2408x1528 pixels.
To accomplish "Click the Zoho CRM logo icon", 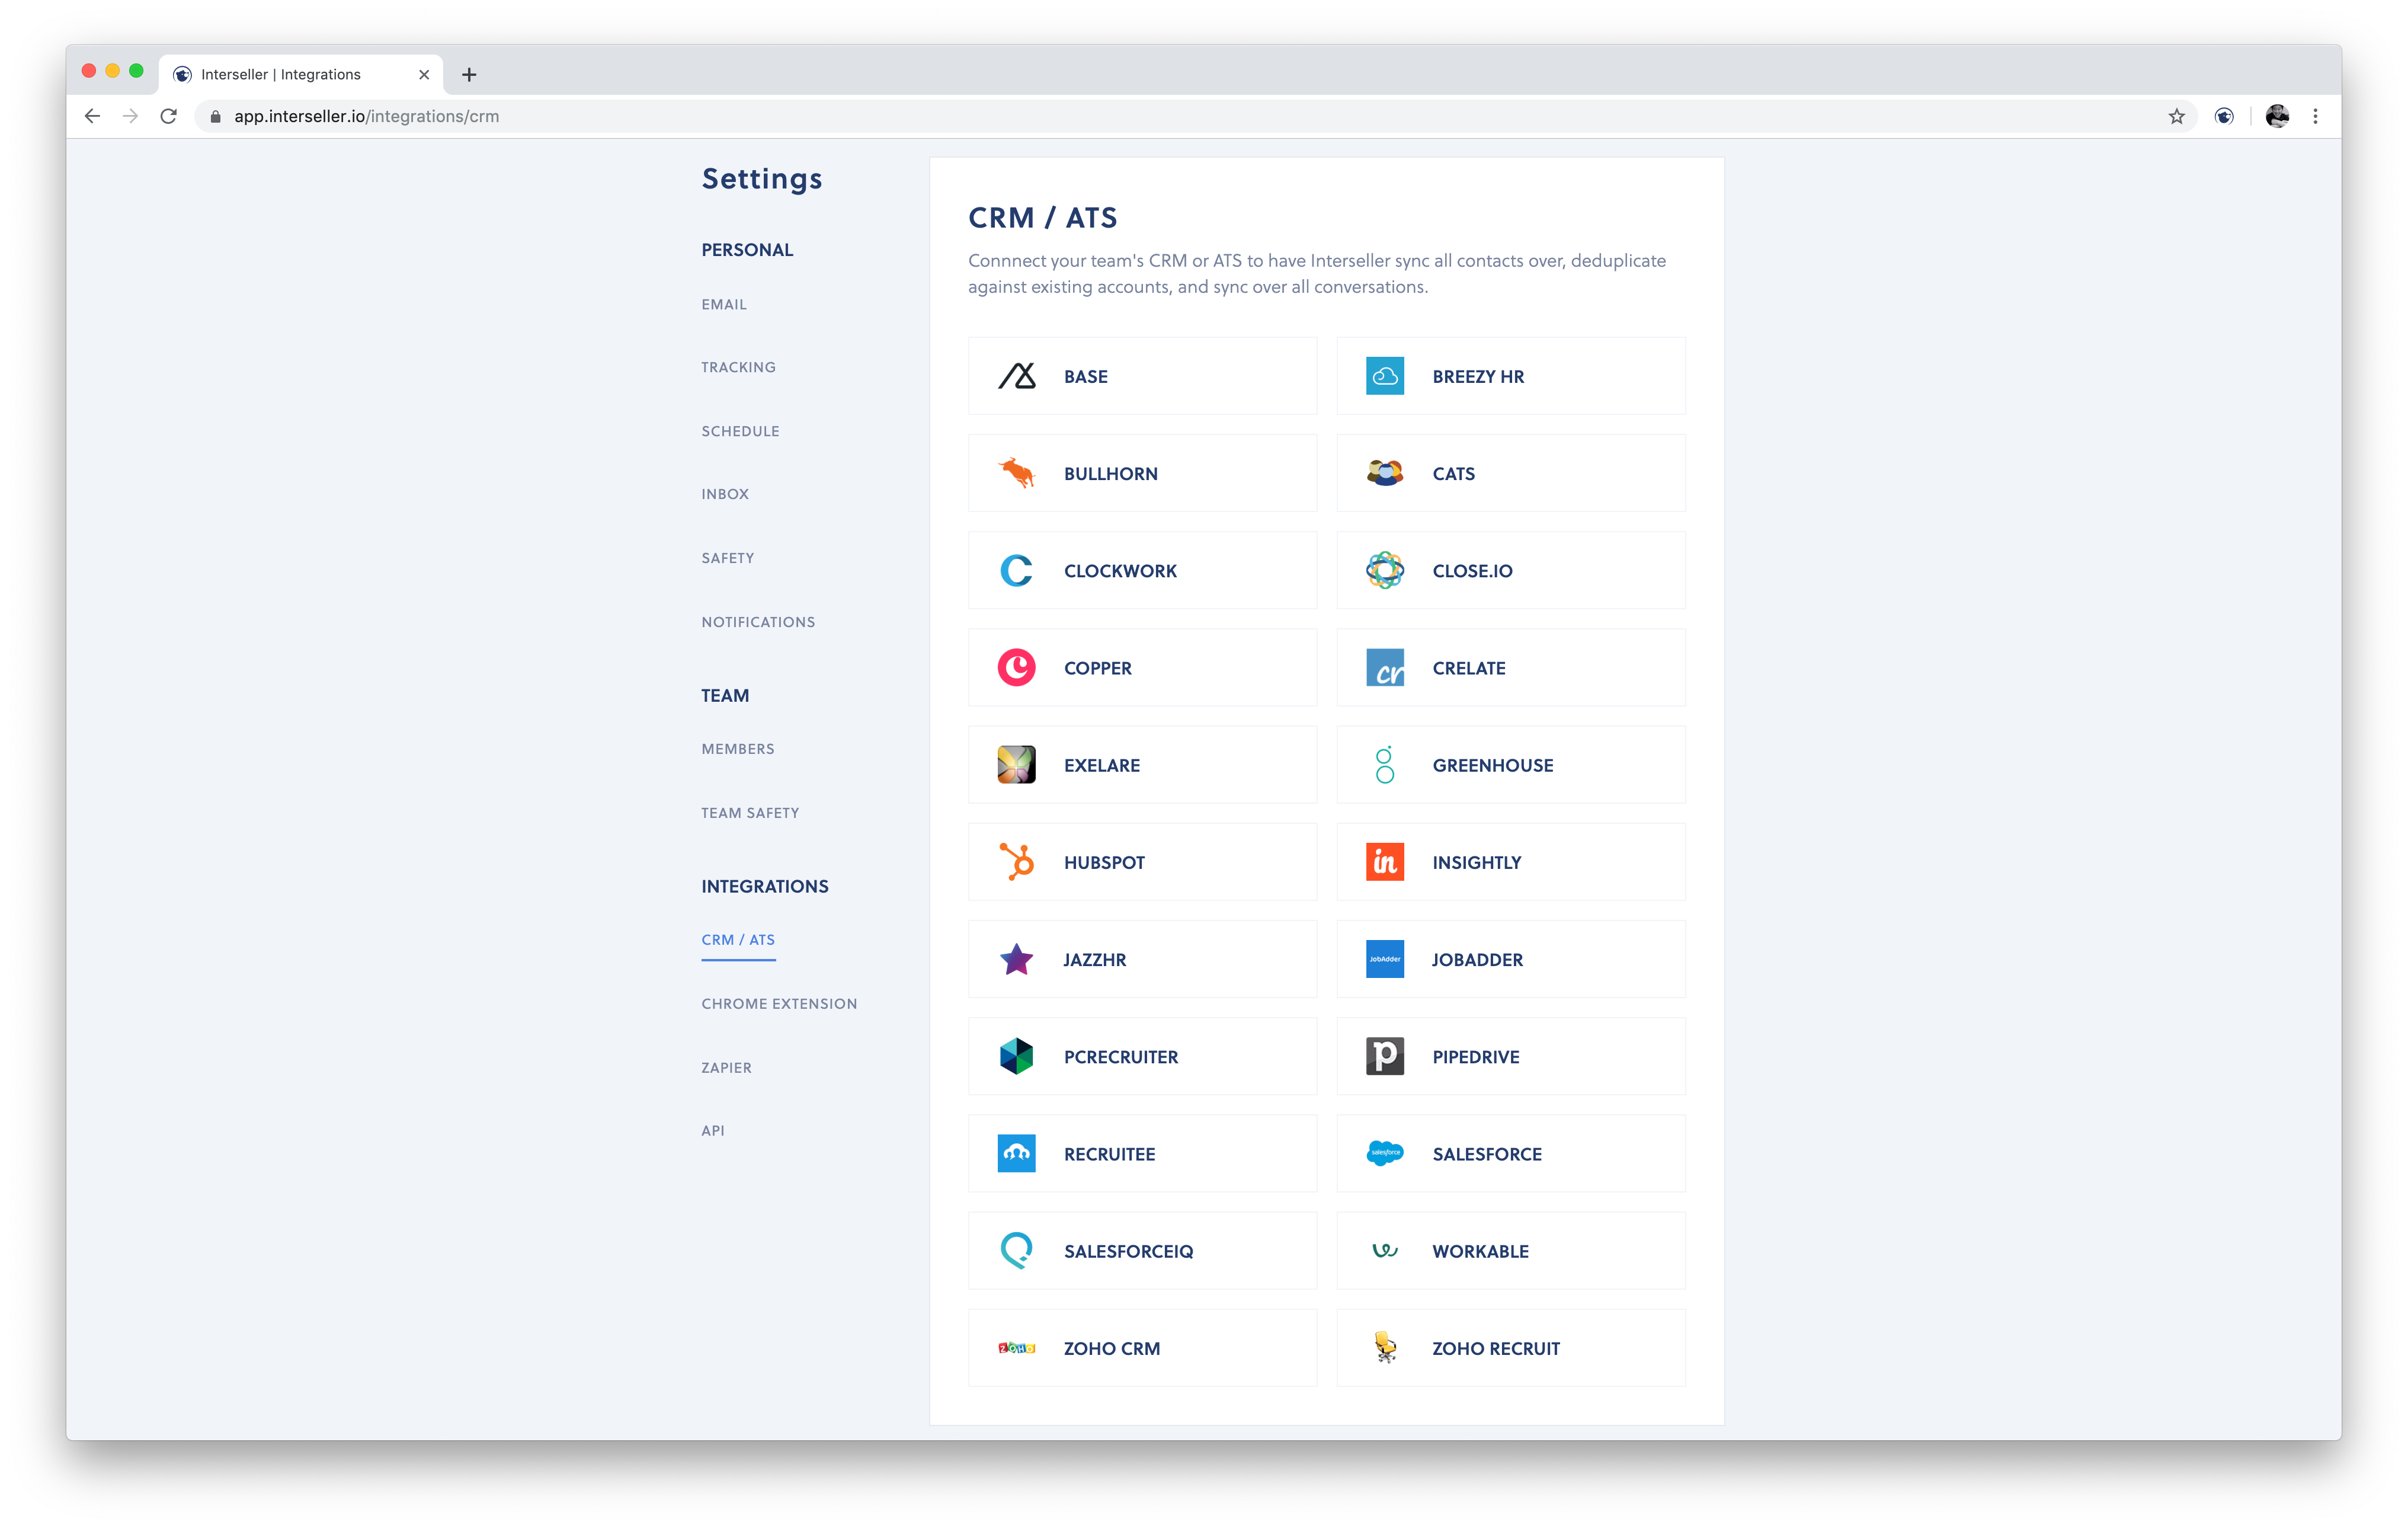I will (x=1016, y=1347).
